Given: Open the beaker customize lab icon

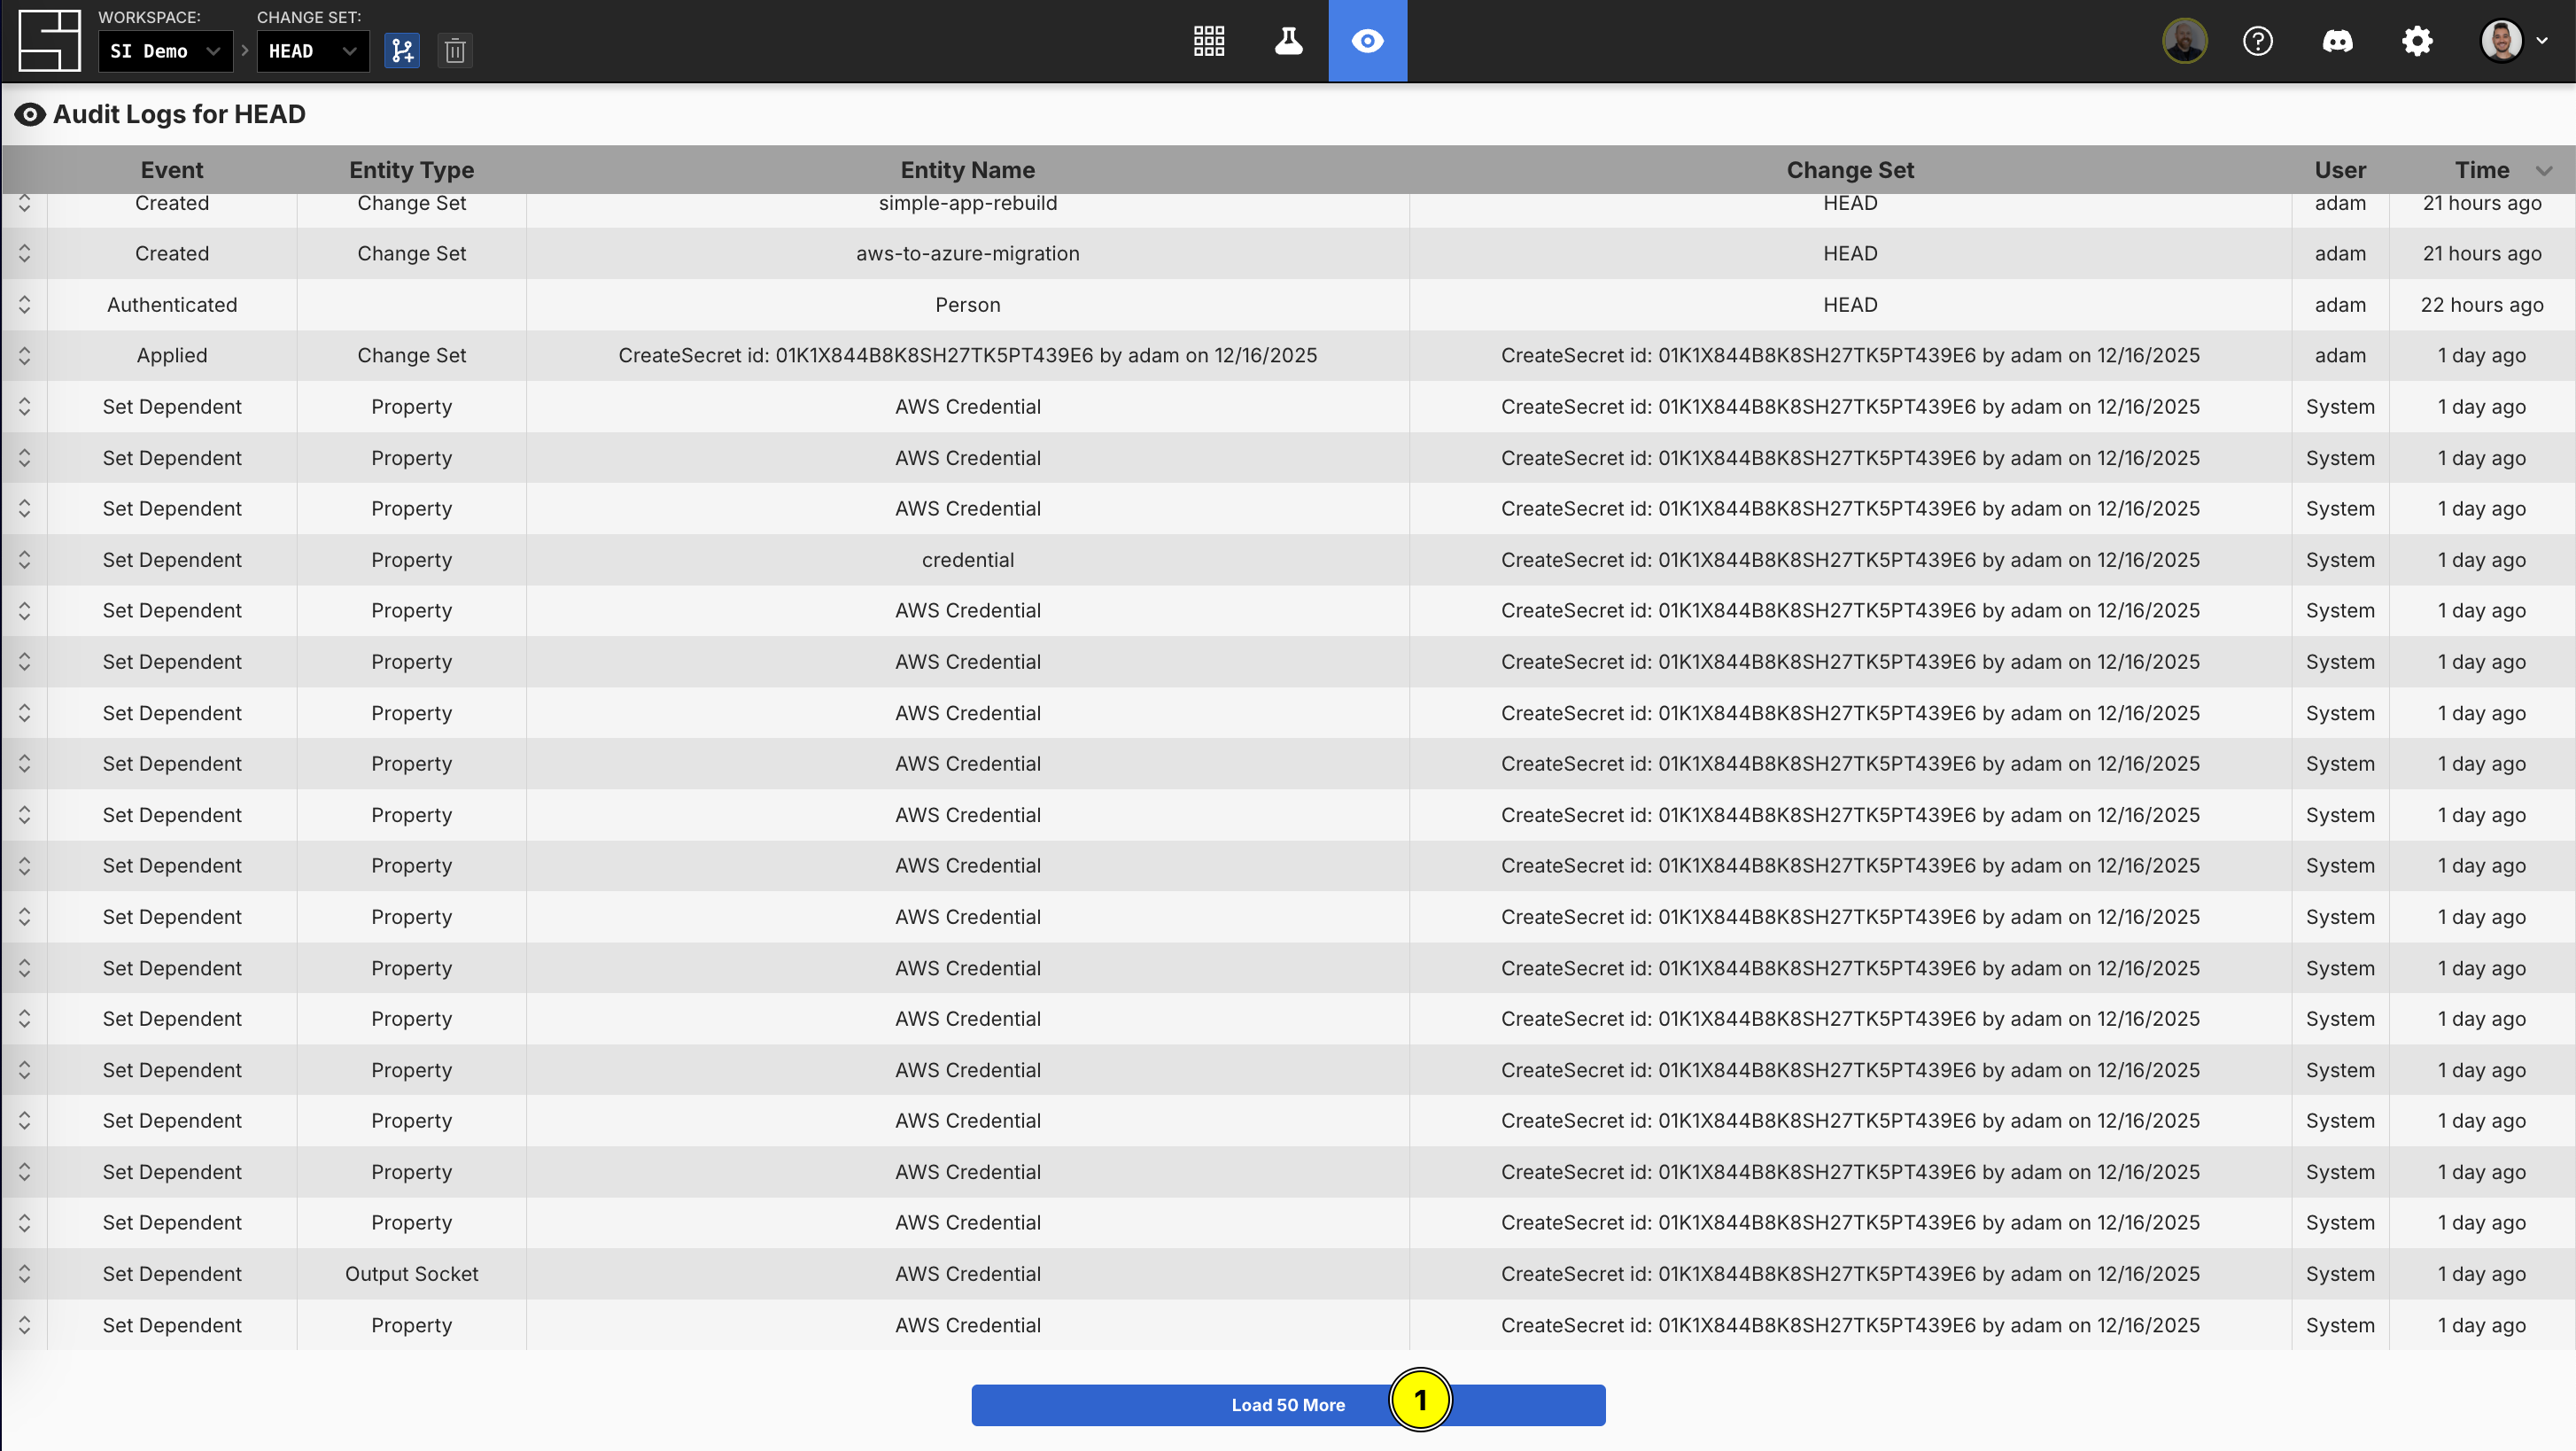Looking at the screenshot, I should (1288, 41).
